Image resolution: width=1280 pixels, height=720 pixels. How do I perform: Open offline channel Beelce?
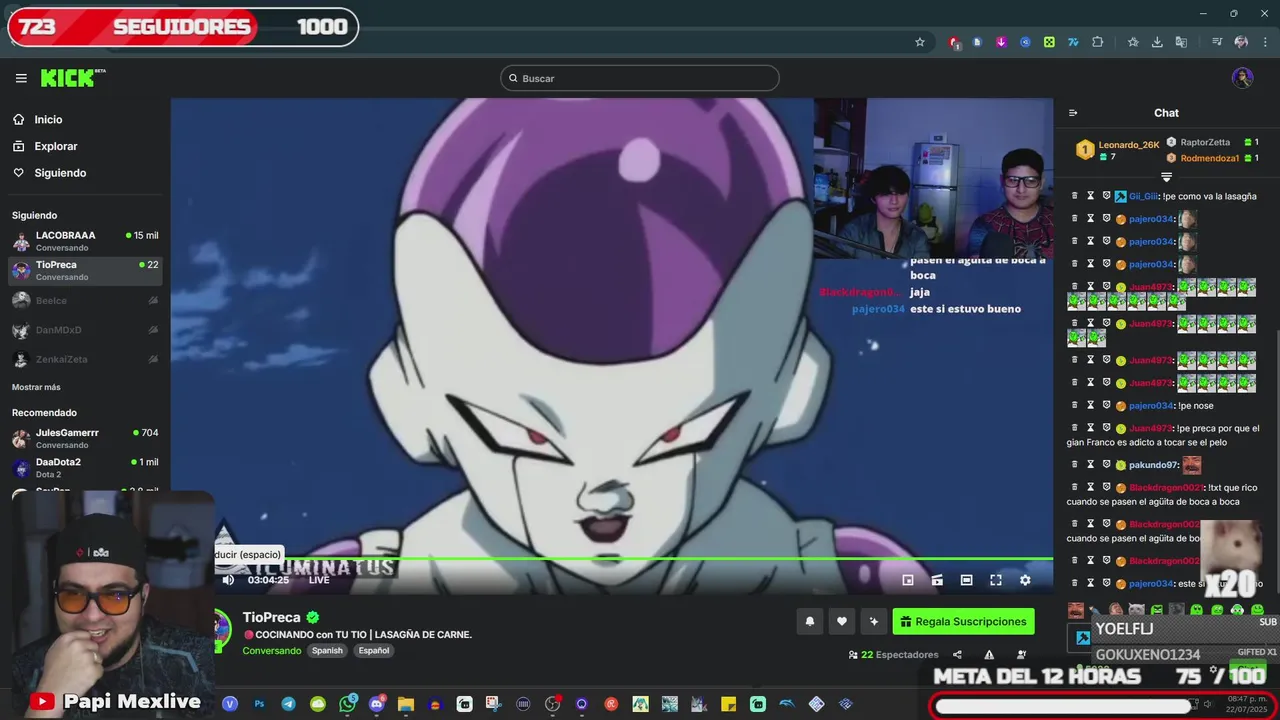[85, 300]
